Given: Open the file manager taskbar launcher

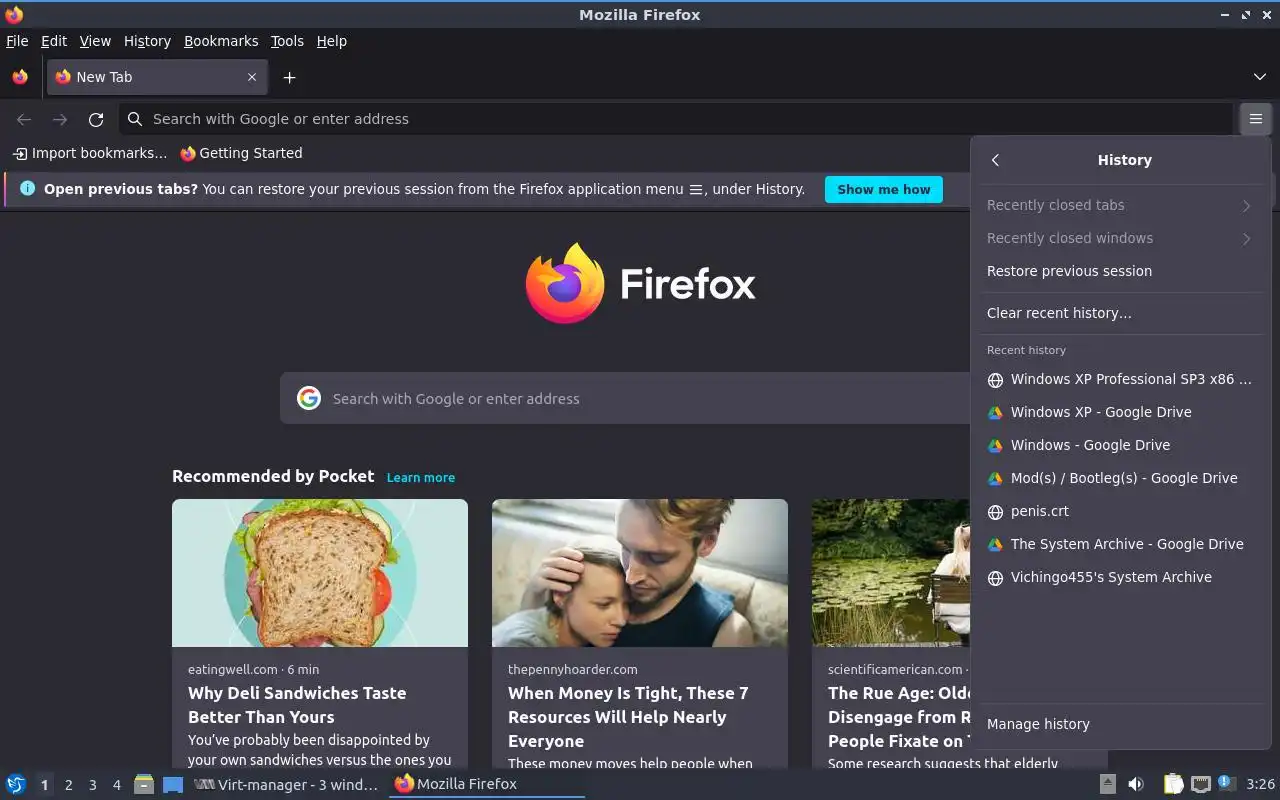Looking at the screenshot, I should 144,784.
